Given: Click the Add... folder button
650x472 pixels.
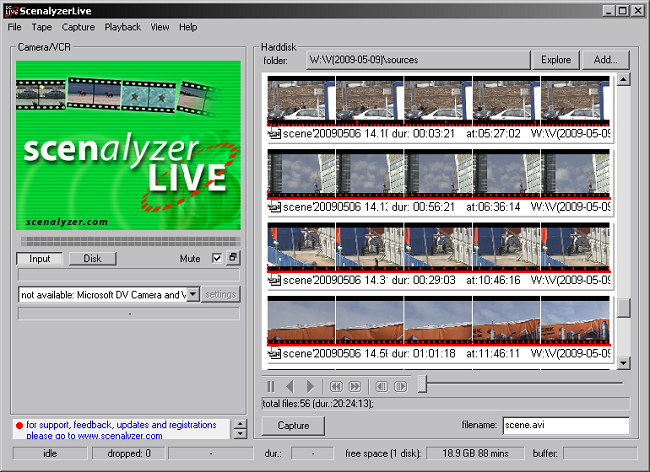Looking at the screenshot, I should [x=606, y=60].
